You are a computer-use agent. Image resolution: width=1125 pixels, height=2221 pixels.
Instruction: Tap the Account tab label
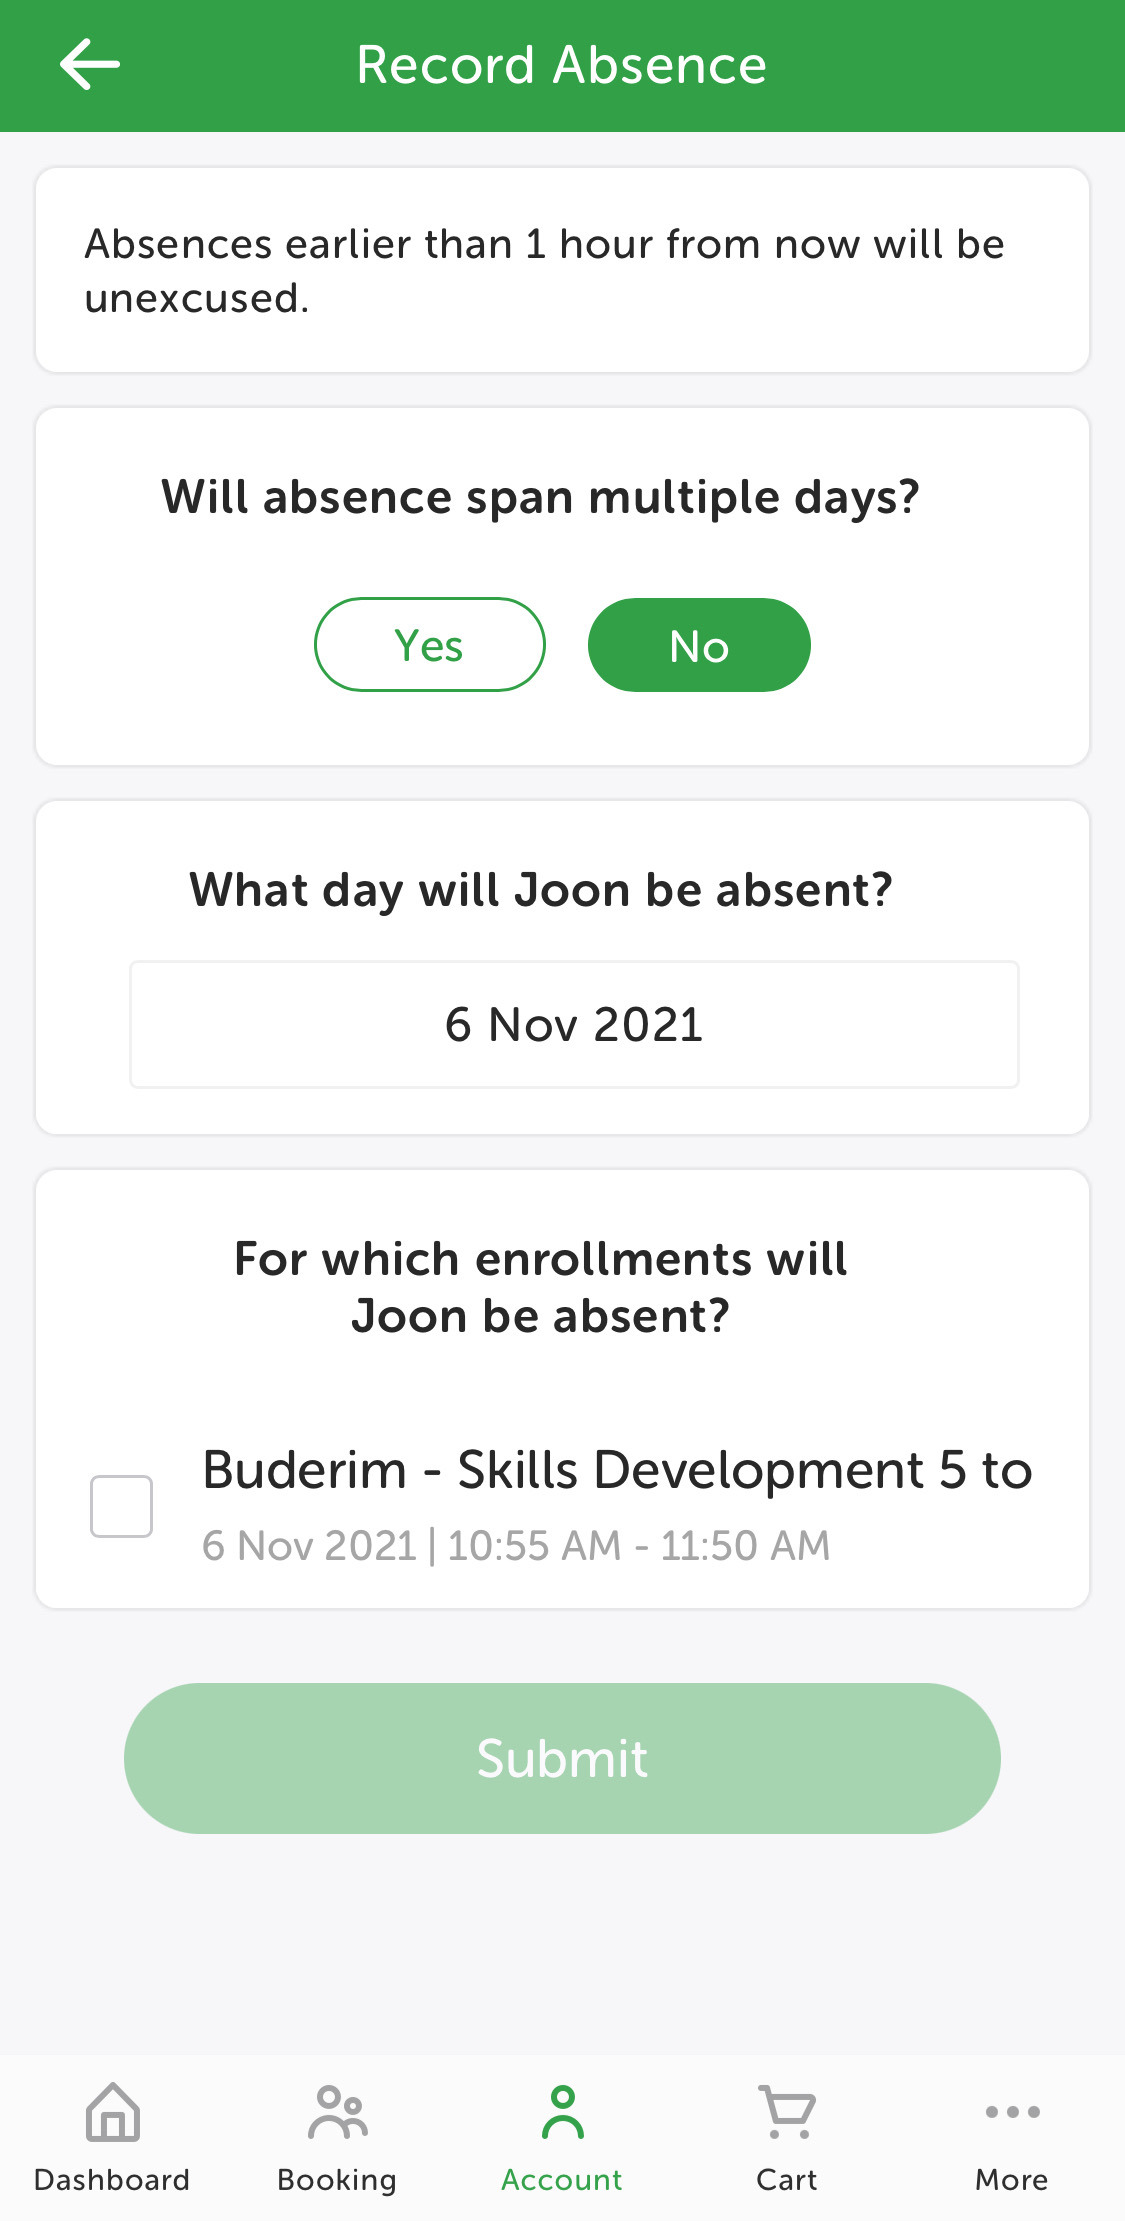point(562,2180)
